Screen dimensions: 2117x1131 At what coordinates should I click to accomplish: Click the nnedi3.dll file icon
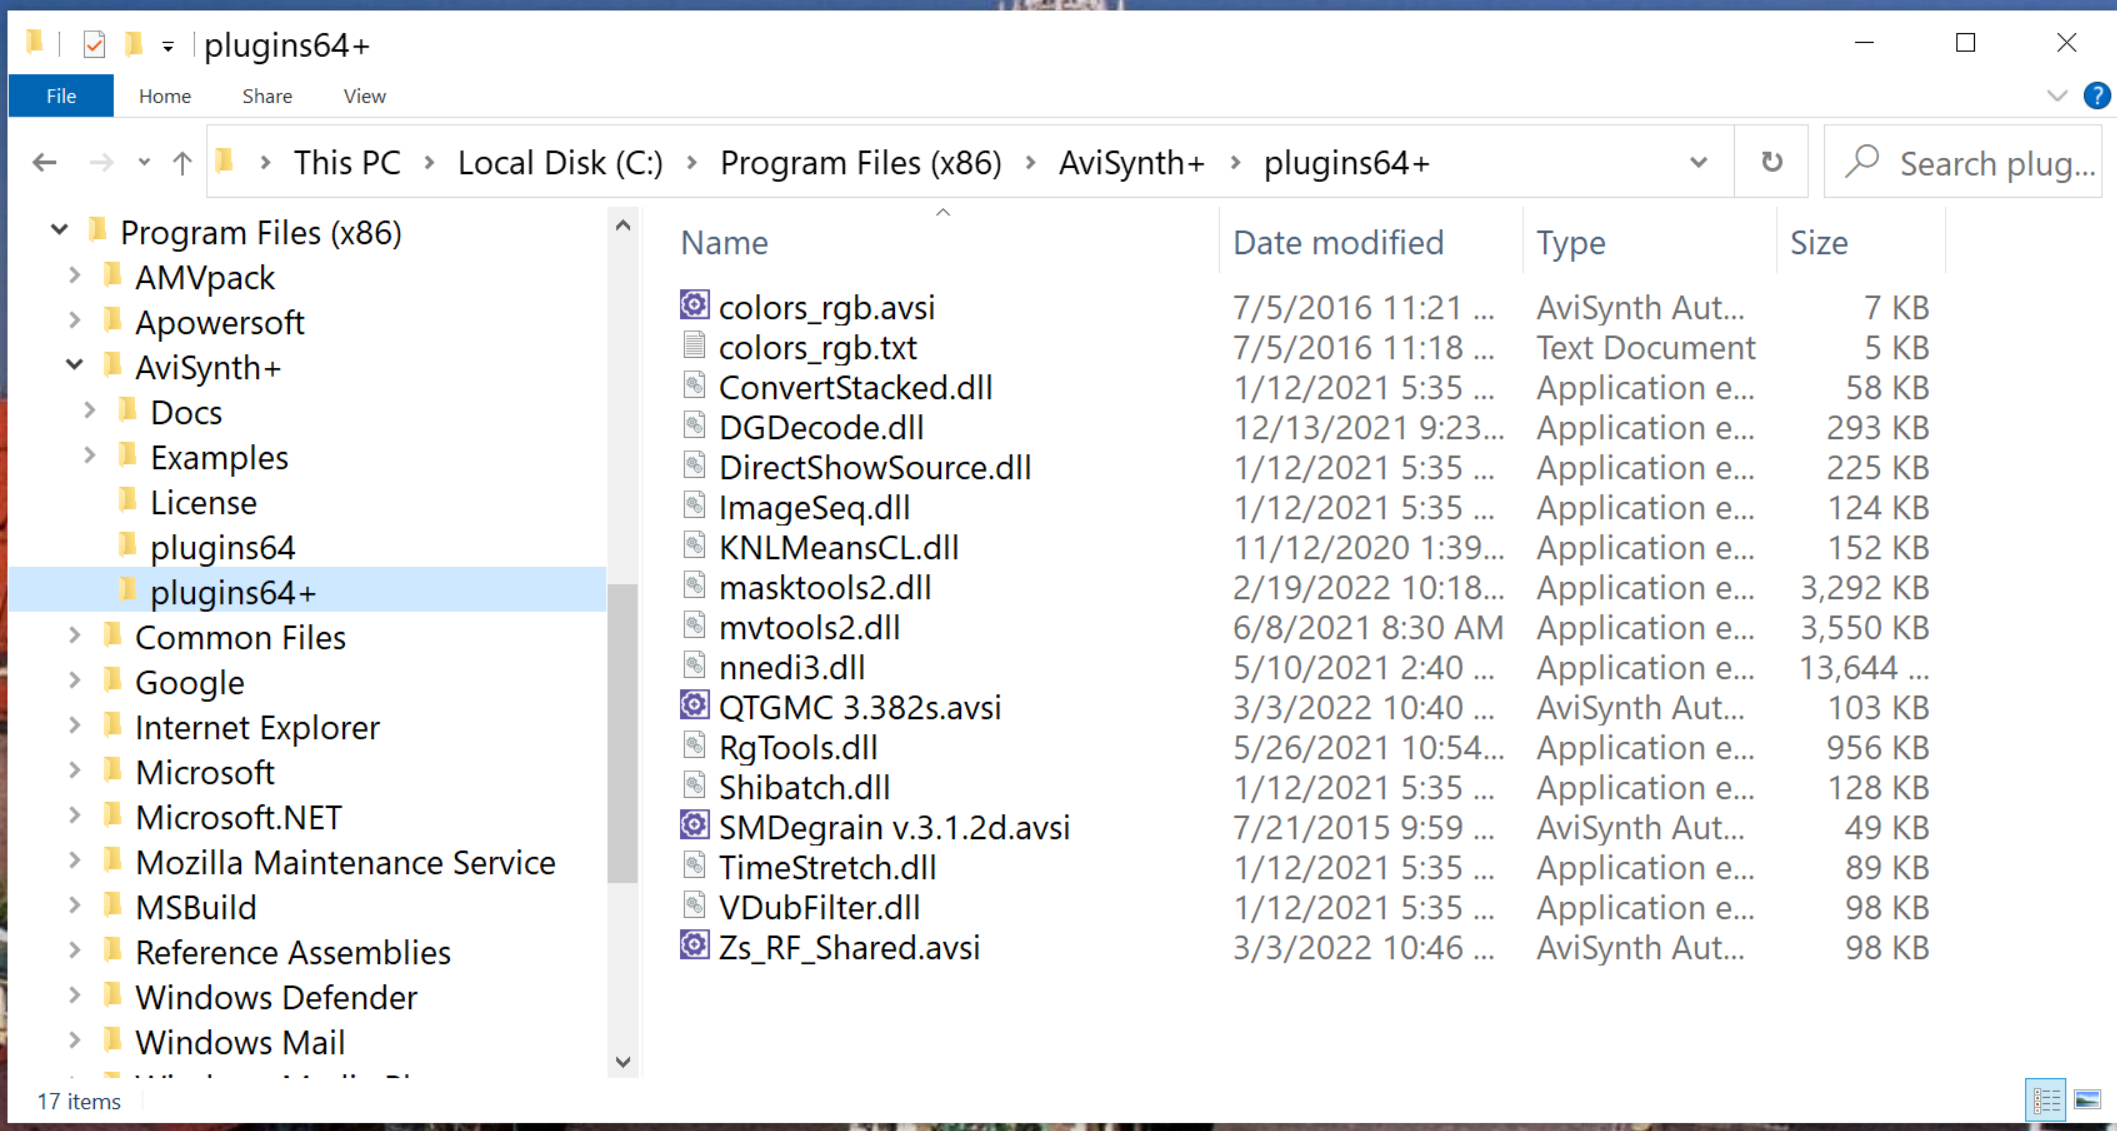pos(694,665)
